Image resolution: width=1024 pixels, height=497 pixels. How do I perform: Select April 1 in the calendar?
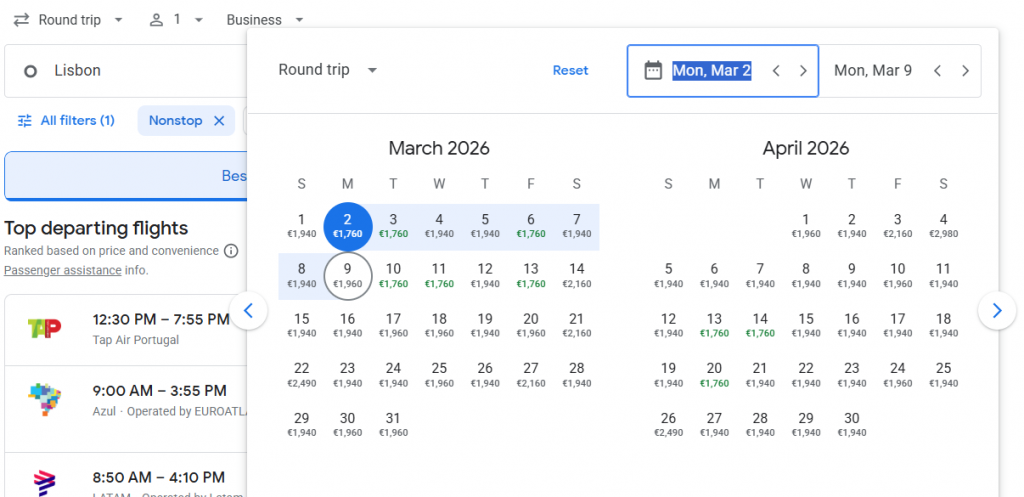(x=806, y=226)
